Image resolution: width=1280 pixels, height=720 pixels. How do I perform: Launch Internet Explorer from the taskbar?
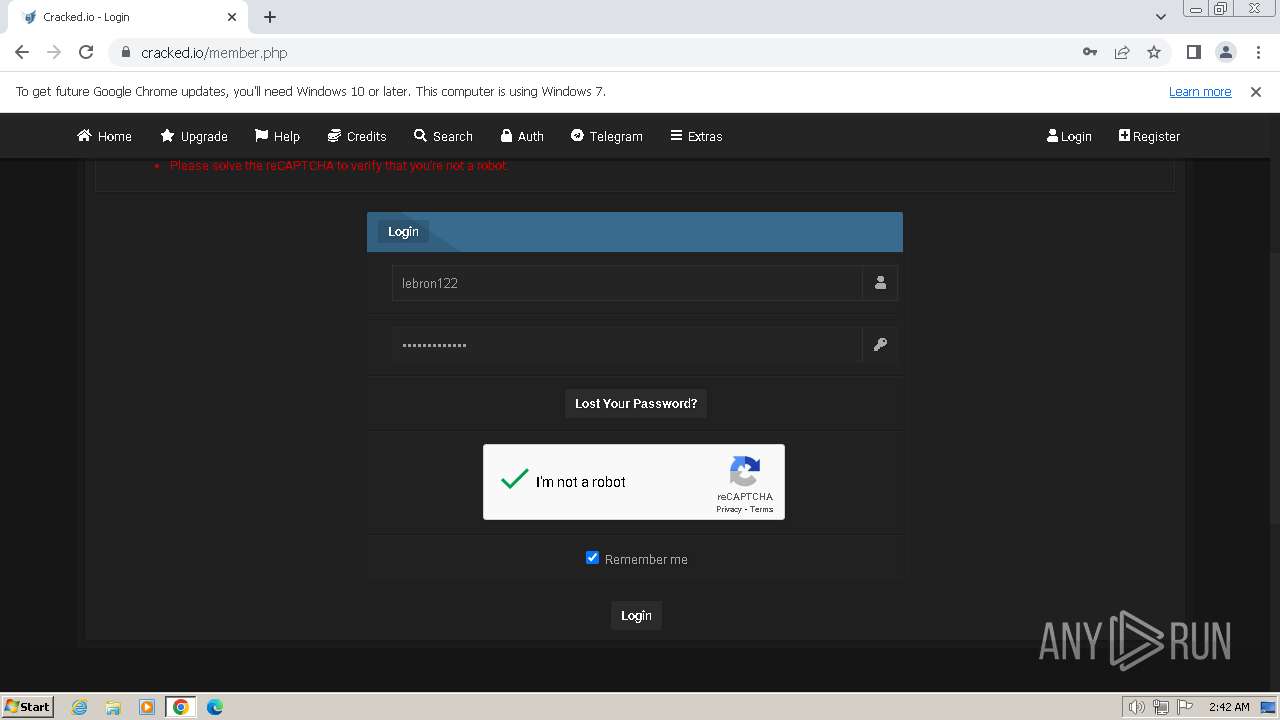(x=80, y=707)
